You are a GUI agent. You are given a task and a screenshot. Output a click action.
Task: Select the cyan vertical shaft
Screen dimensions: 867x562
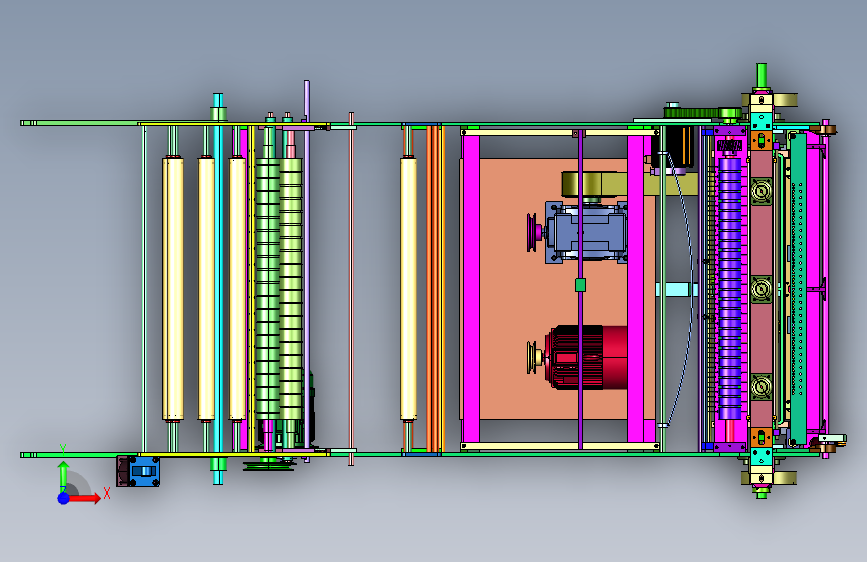click(218, 289)
